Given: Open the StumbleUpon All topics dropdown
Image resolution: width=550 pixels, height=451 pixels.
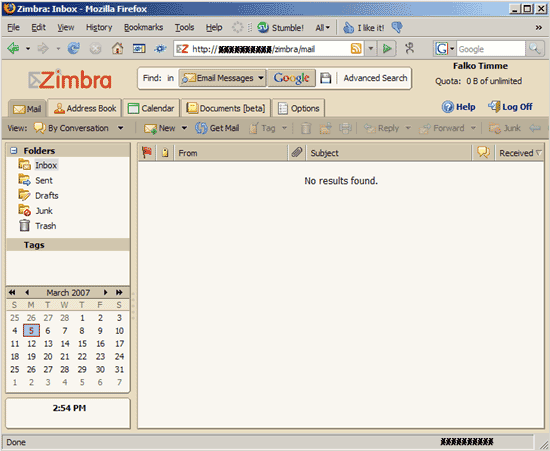Looking at the screenshot, I should pos(323,27).
